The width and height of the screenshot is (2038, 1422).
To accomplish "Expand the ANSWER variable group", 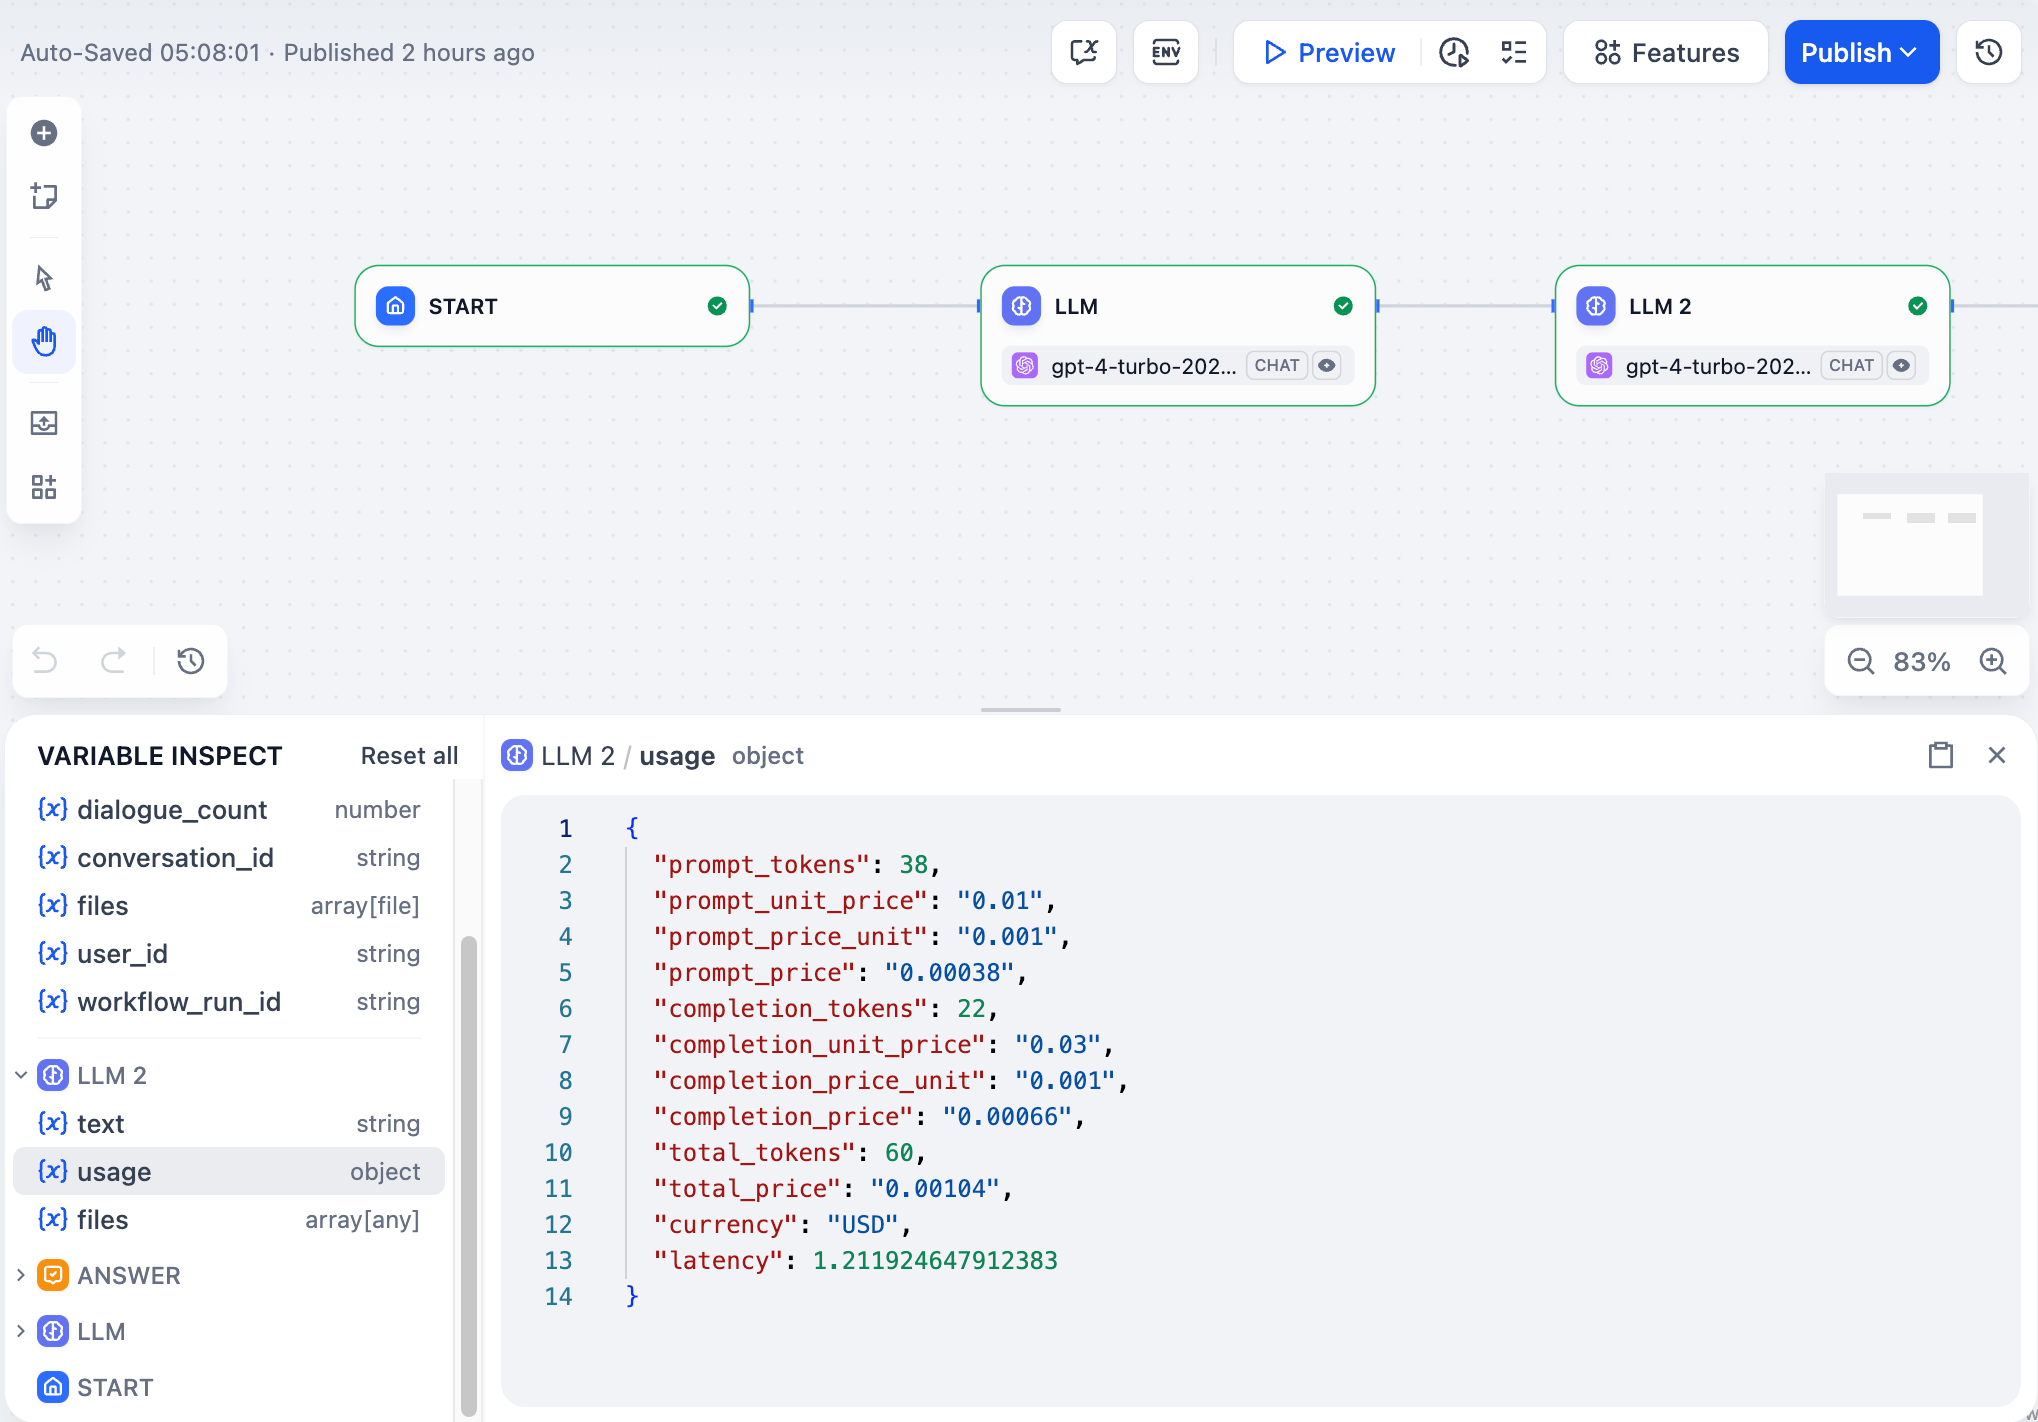I will (21, 1275).
